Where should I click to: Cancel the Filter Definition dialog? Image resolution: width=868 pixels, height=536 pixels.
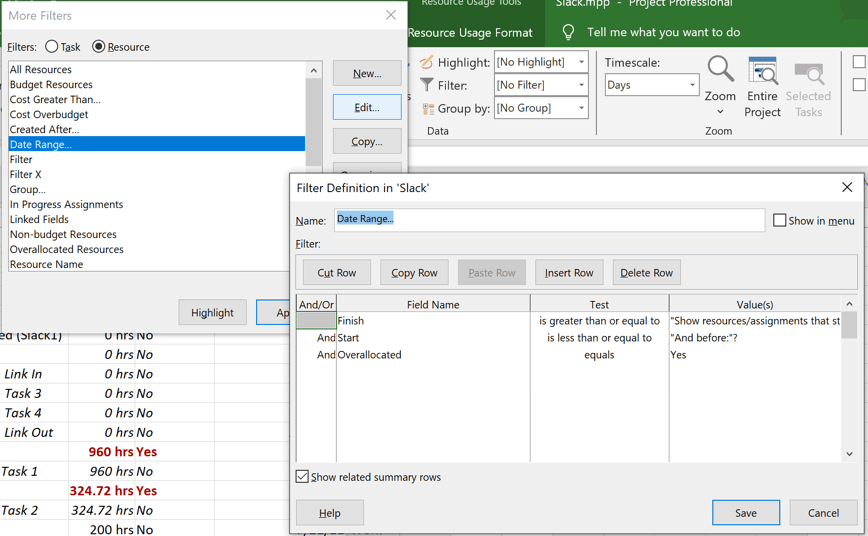(823, 513)
